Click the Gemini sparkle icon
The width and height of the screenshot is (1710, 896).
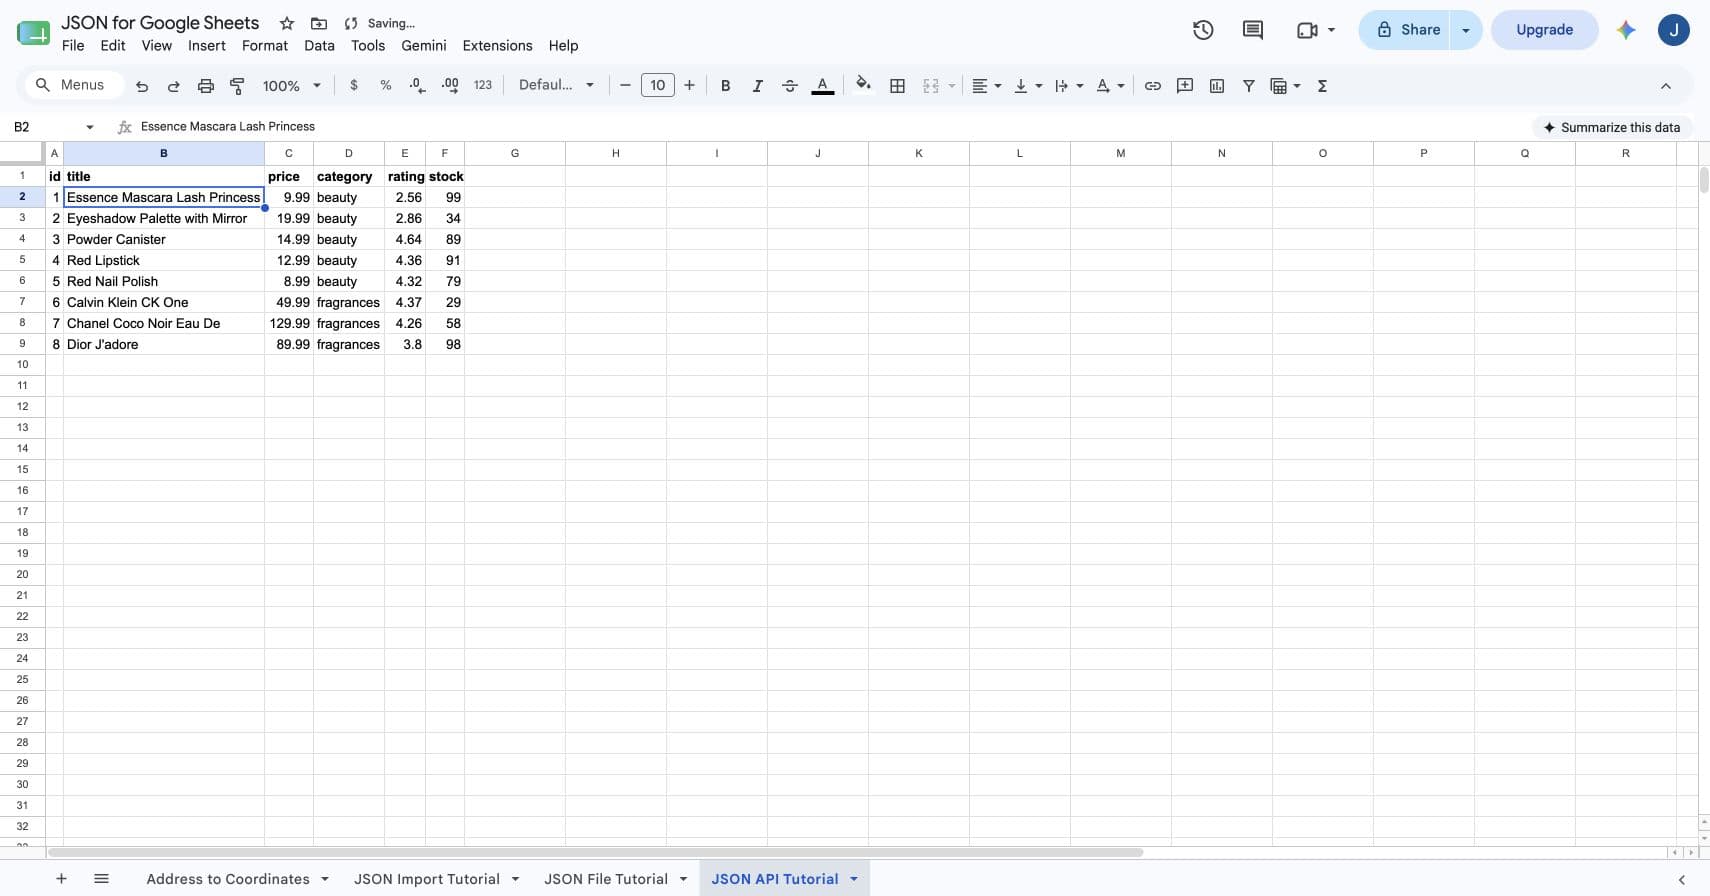coord(1626,30)
